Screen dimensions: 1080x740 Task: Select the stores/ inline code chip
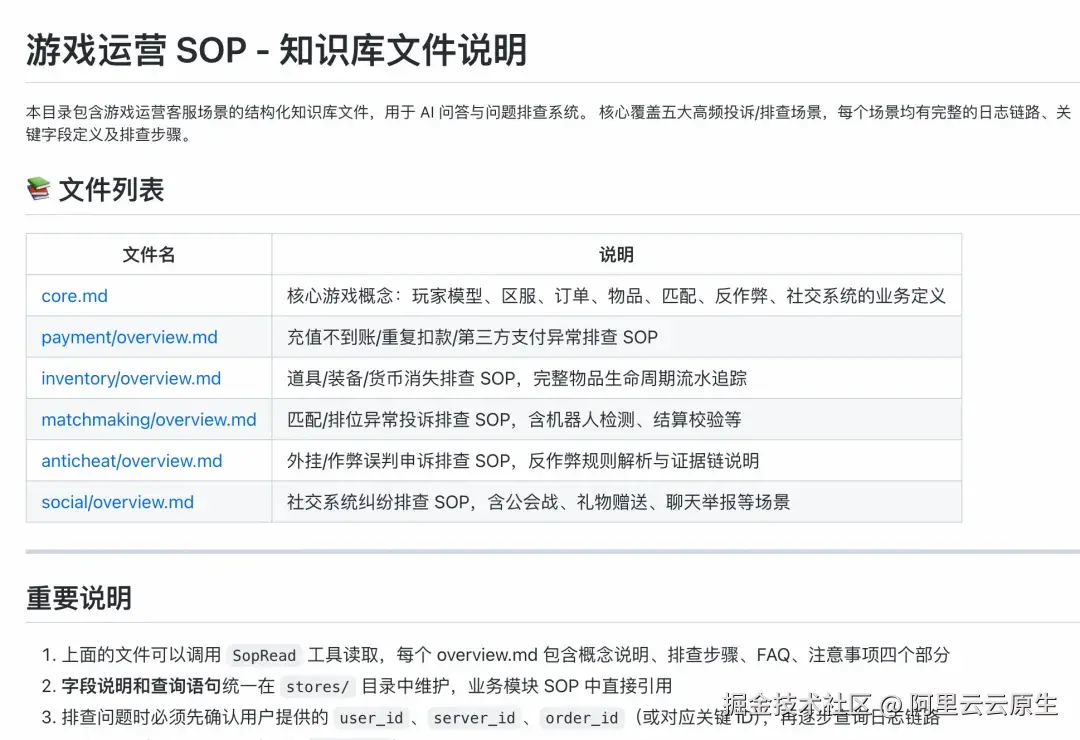tap(317, 686)
